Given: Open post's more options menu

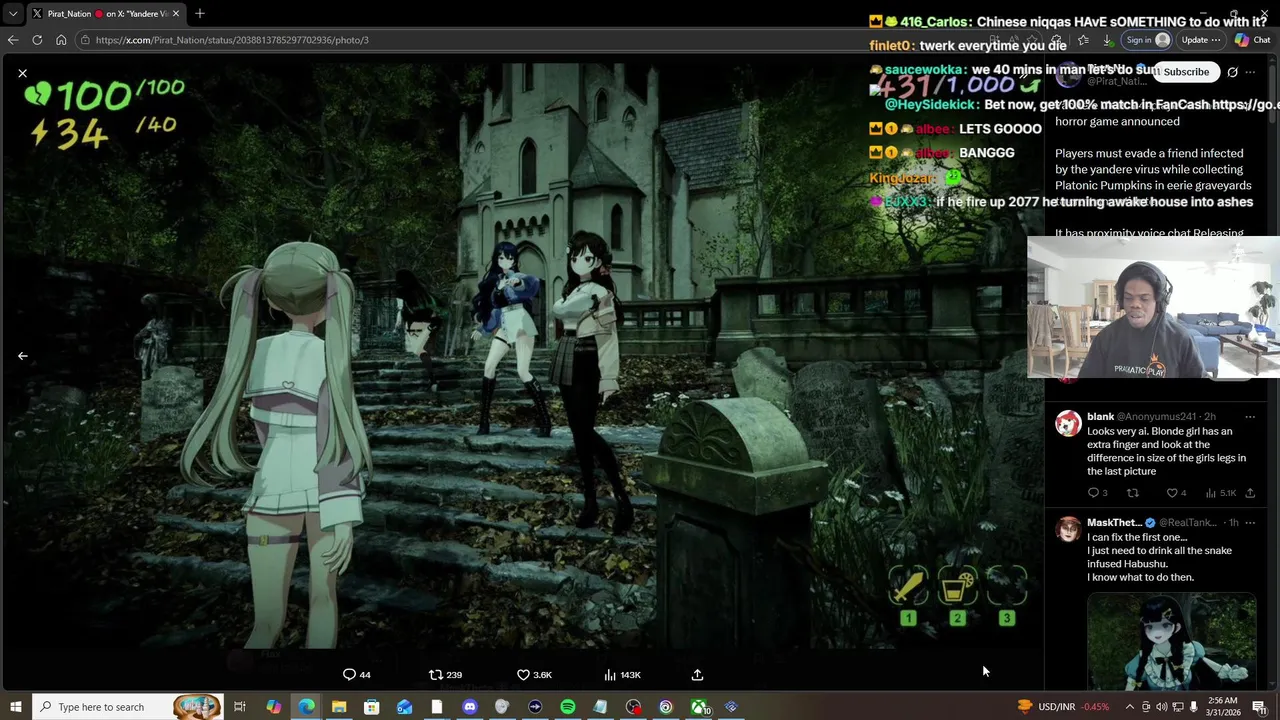Looking at the screenshot, I should tap(1250, 72).
